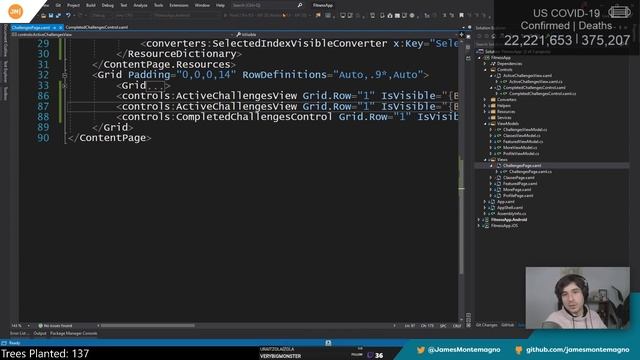Viewport: 640px width, 360px height.
Task: Open the Output tab
Action: click(x=40, y=333)
